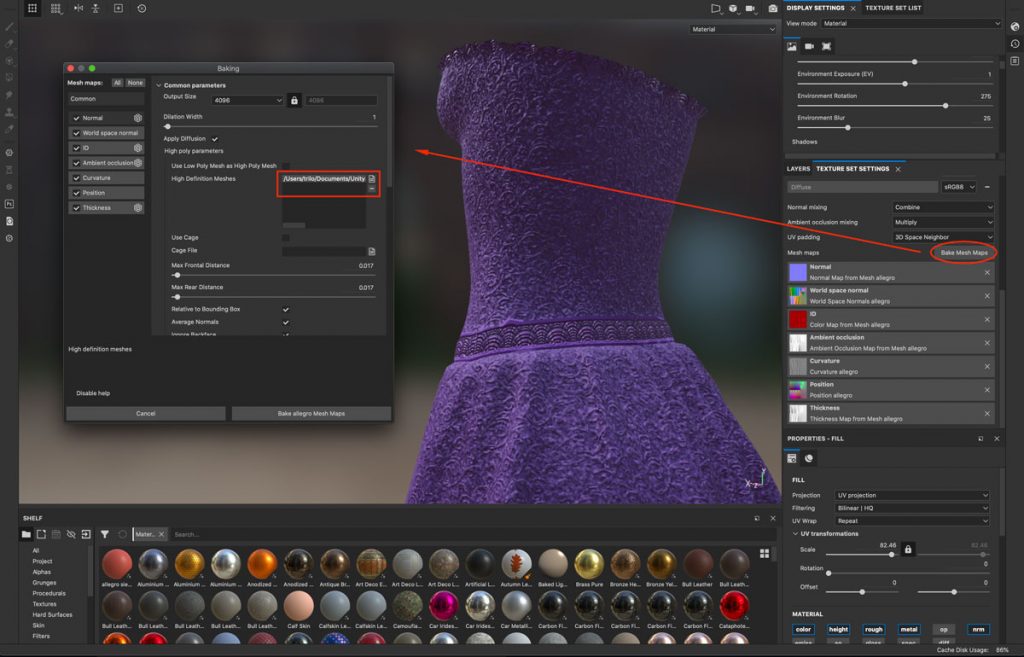The image size is (1024, 657).
Task: Click Cancel in the Baking dialog
Action: (146, 413)
